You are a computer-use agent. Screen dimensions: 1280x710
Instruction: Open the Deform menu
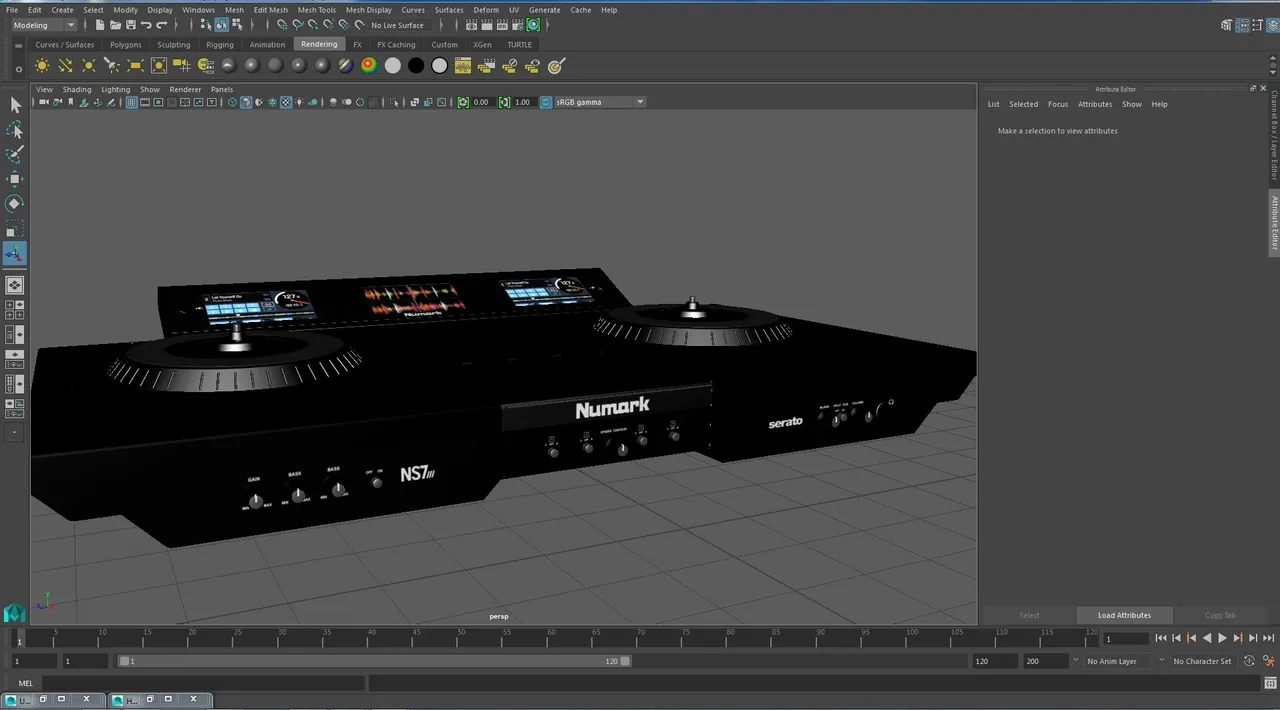click(x=486, y=10)
